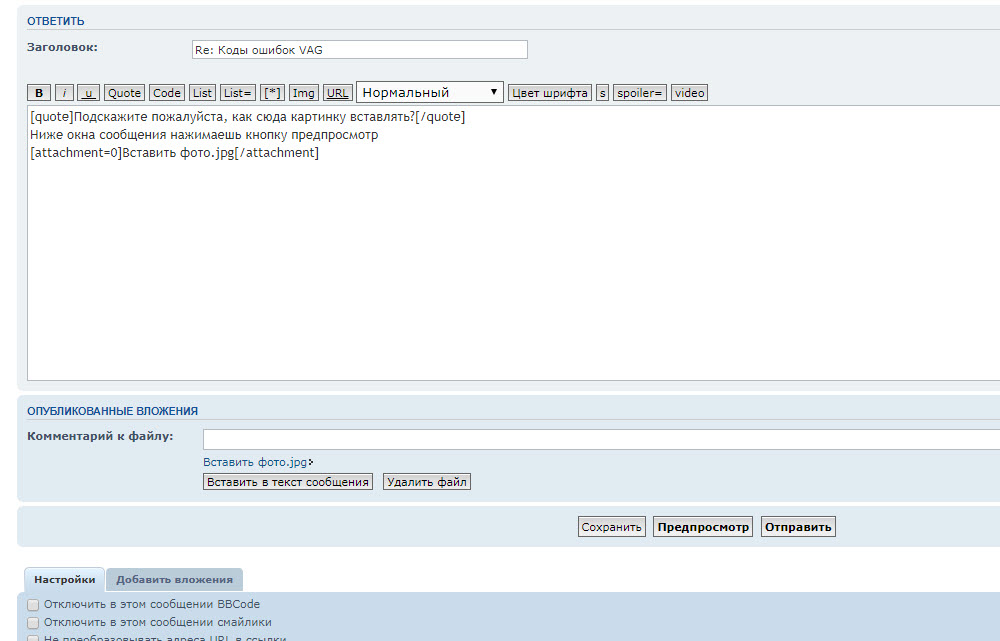Click the 'Предпросмотр' preview button
Screen dimensions: 1000x641
tap(703, 527)
